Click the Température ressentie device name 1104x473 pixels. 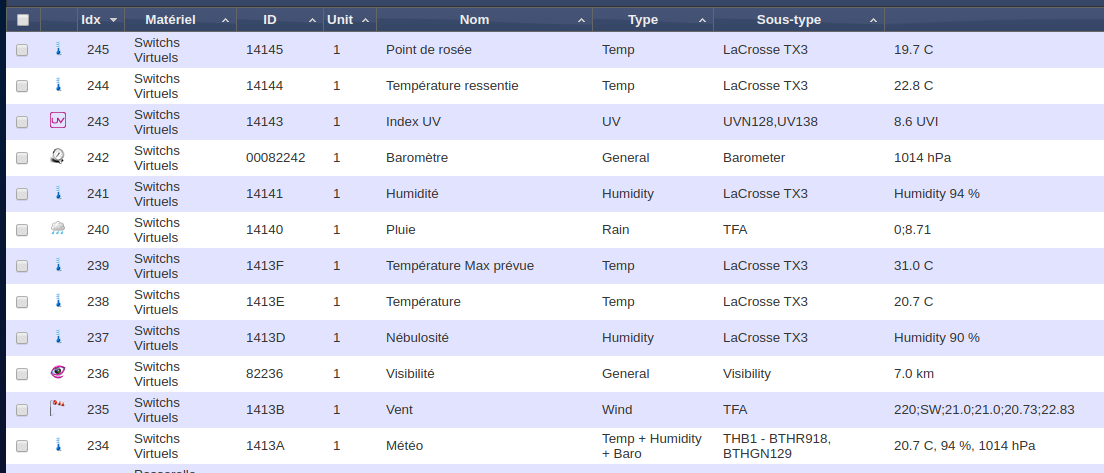(x=452, y=86)
